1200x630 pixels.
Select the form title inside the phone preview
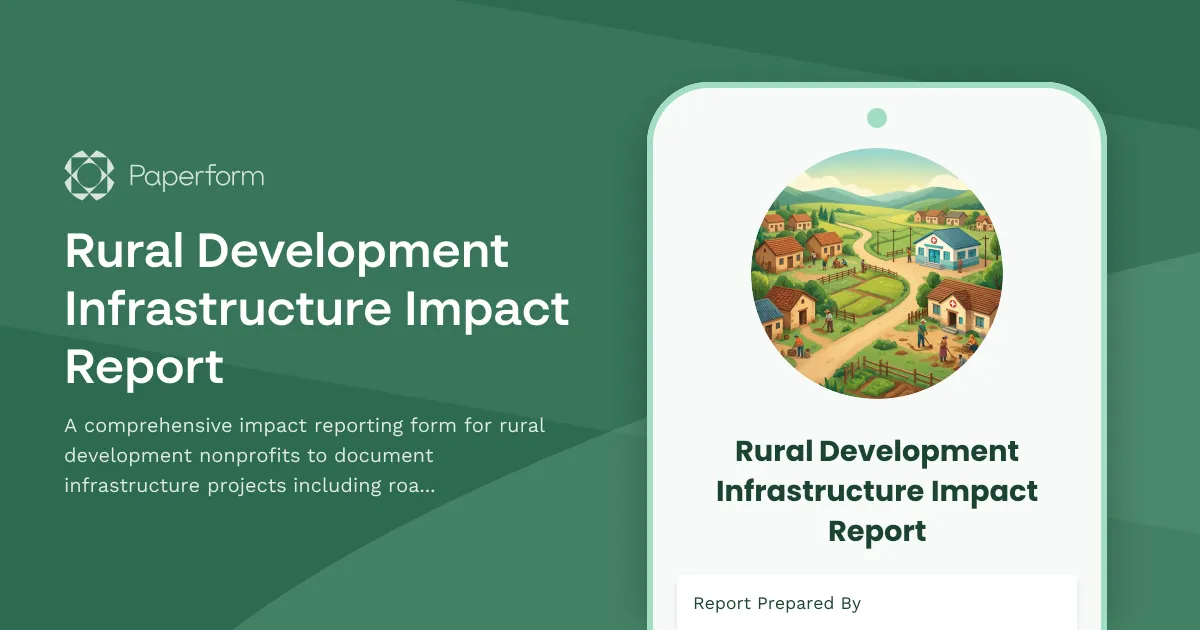click(877, 491)
